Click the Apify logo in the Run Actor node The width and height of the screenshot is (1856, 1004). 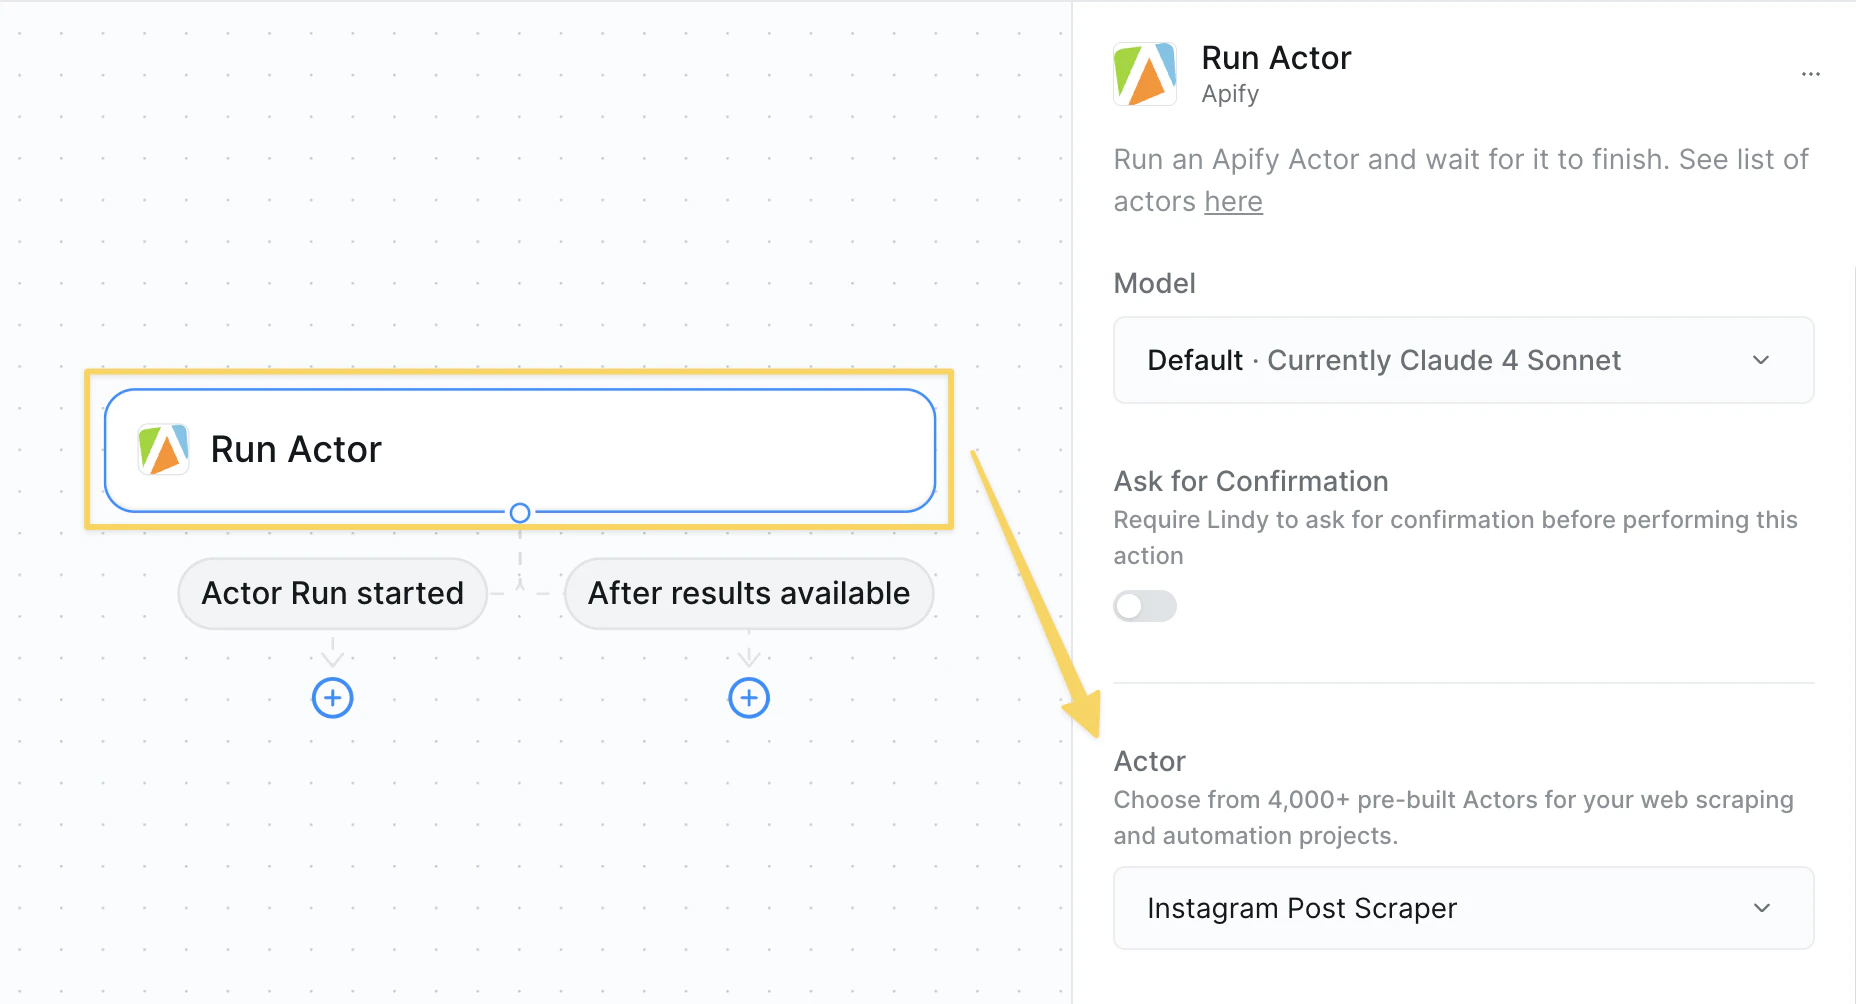(163, 449)
